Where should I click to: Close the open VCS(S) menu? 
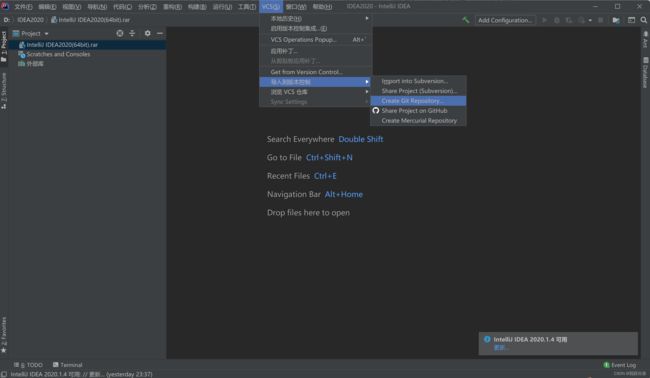click(271, 7)
